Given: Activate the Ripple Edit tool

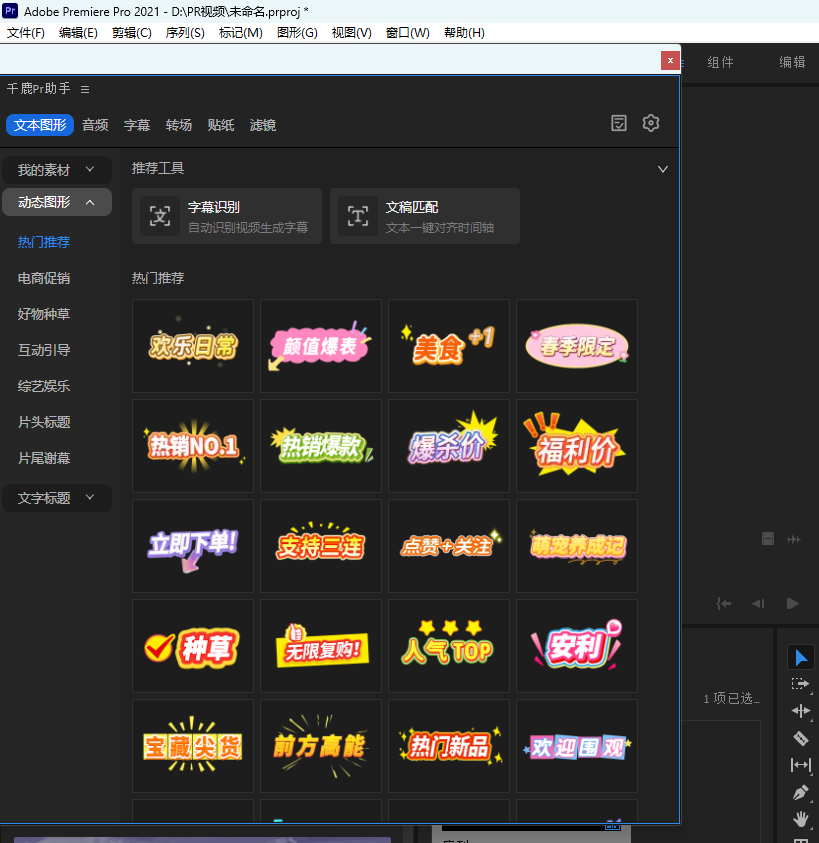Looking at the screenshot, I should click(x=800, y=711).
